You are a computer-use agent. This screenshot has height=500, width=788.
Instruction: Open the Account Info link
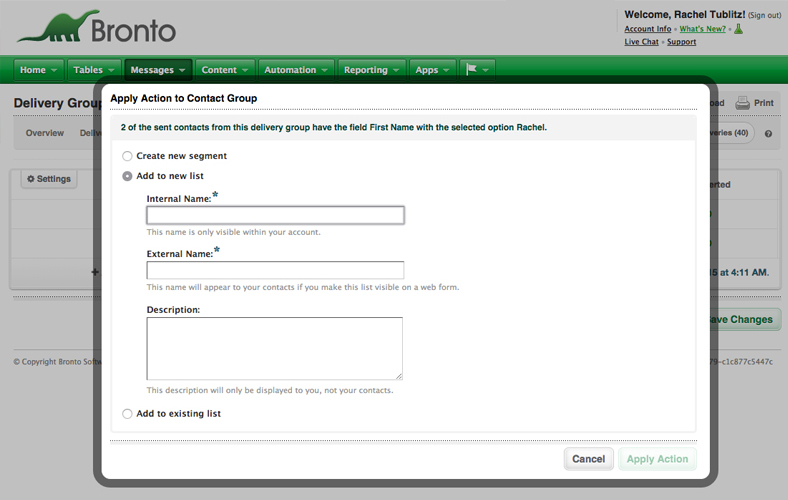[x=647, y=29]
